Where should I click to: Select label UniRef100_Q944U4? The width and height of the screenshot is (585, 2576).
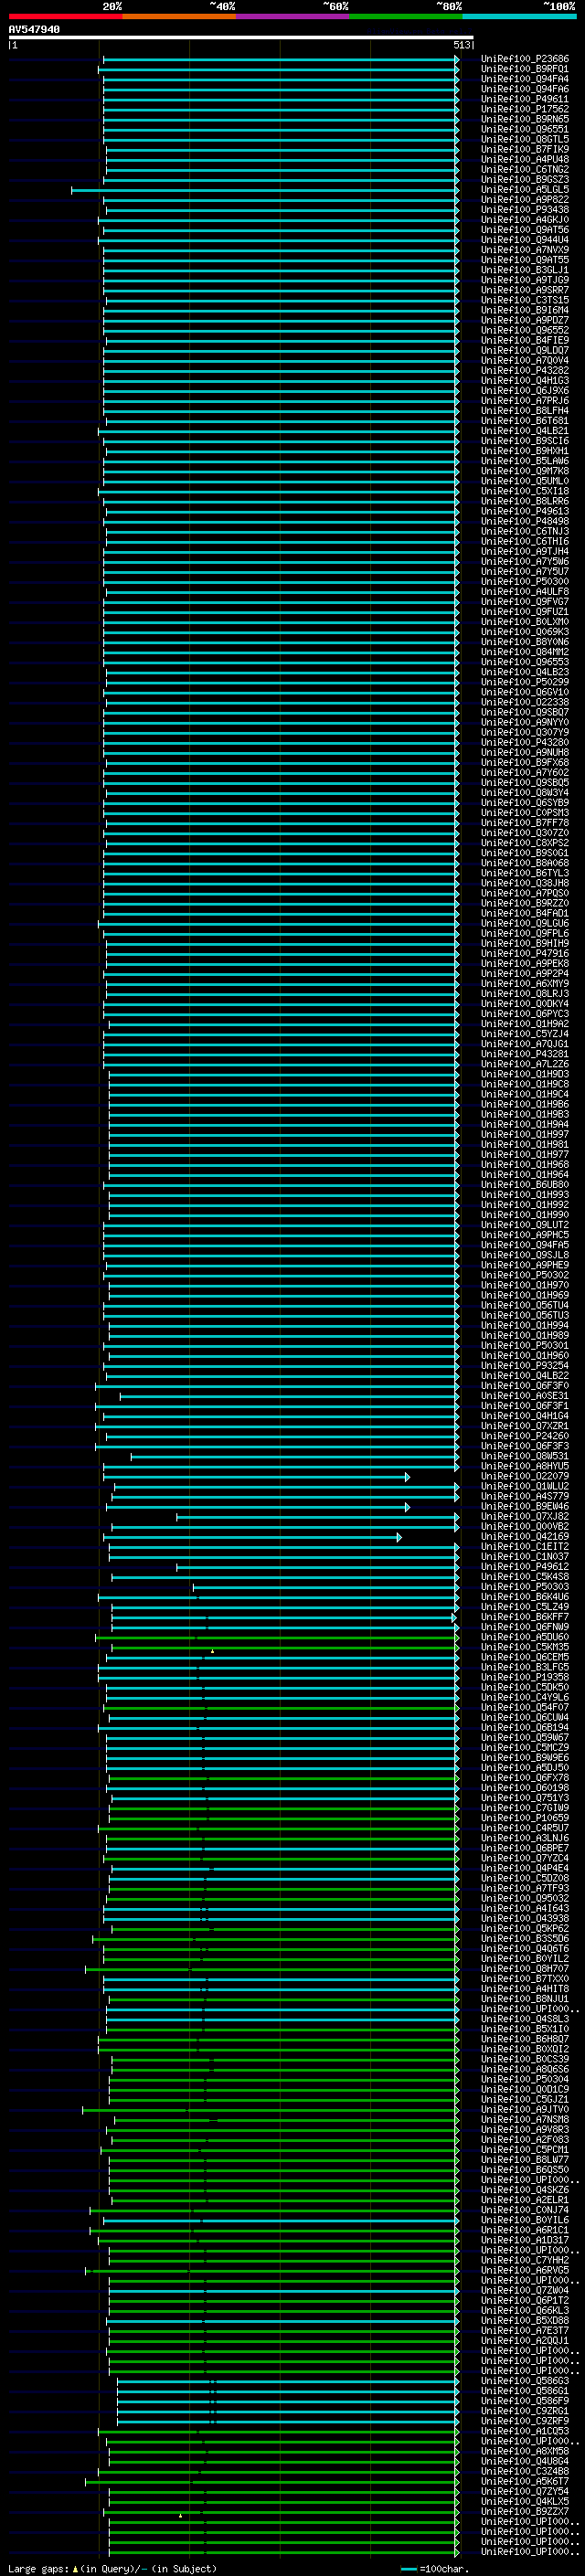click(x=525, y=240)
